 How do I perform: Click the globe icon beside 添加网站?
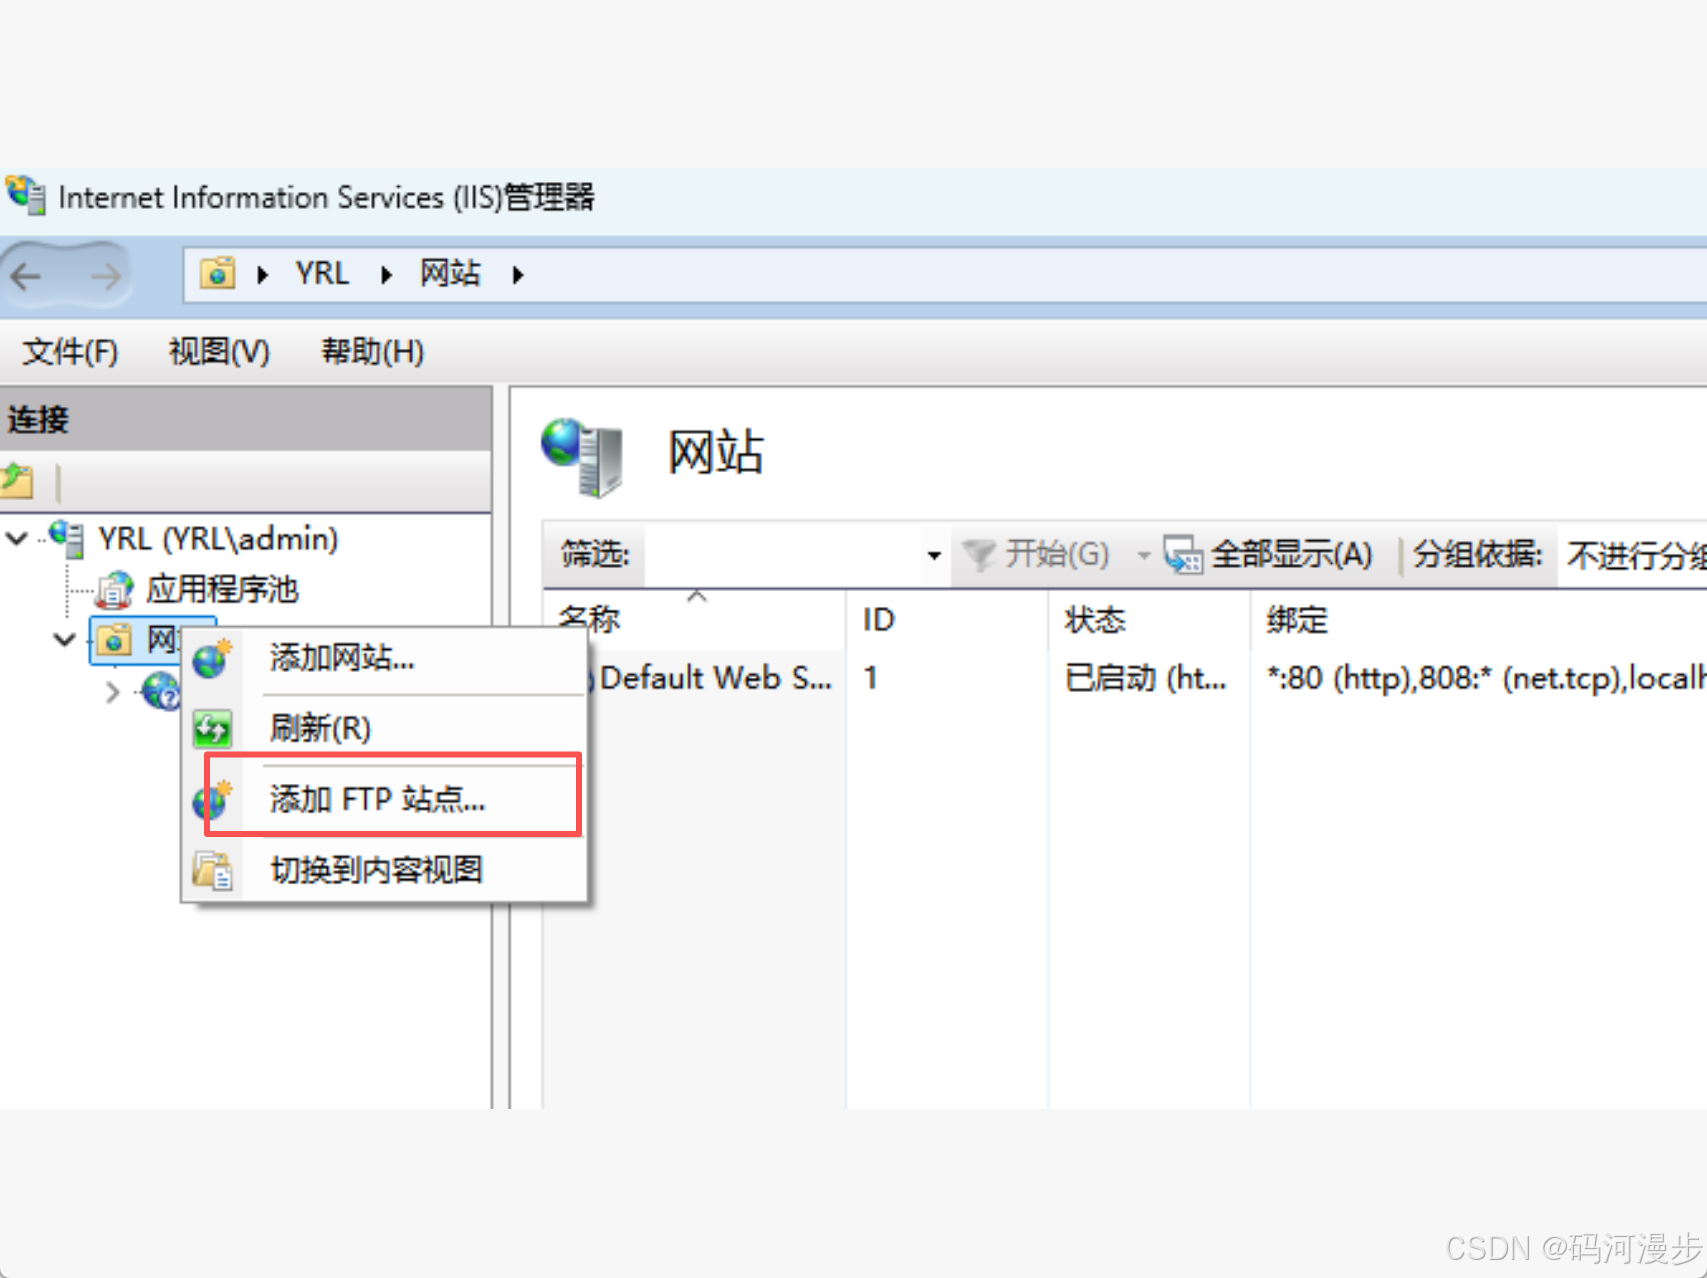[x=212, y=658]
